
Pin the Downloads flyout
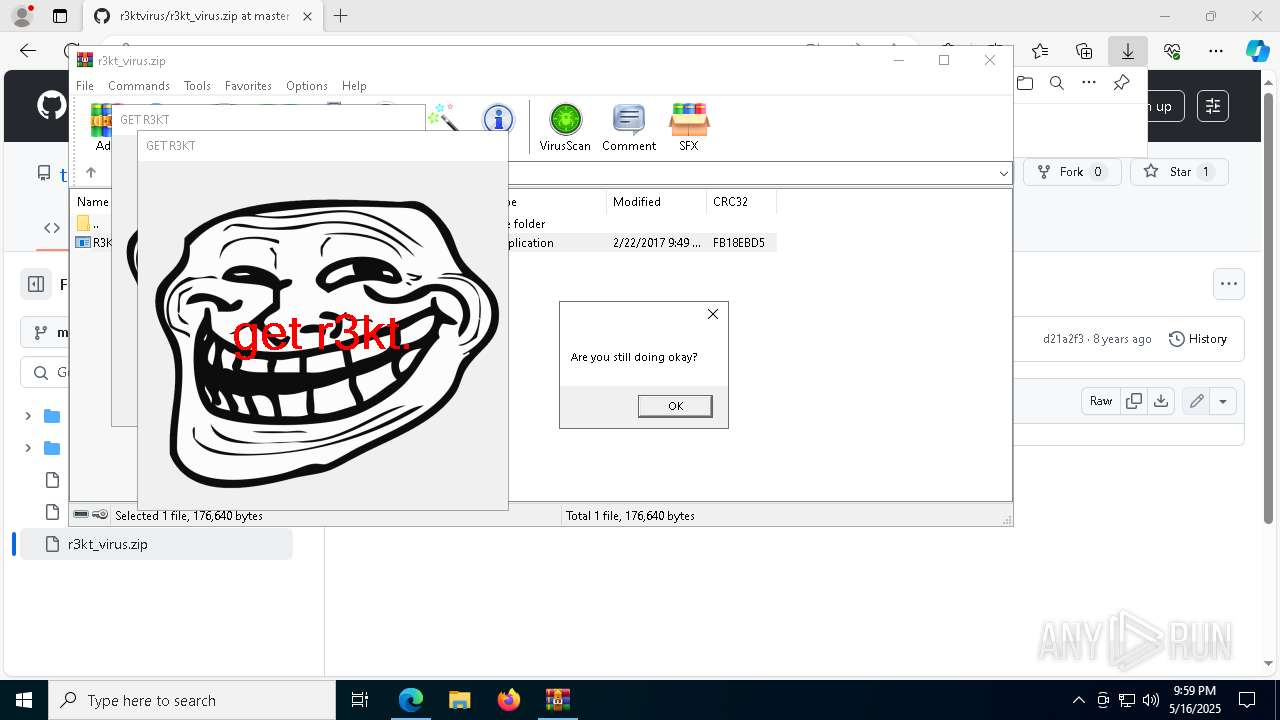pos(1121,83)
